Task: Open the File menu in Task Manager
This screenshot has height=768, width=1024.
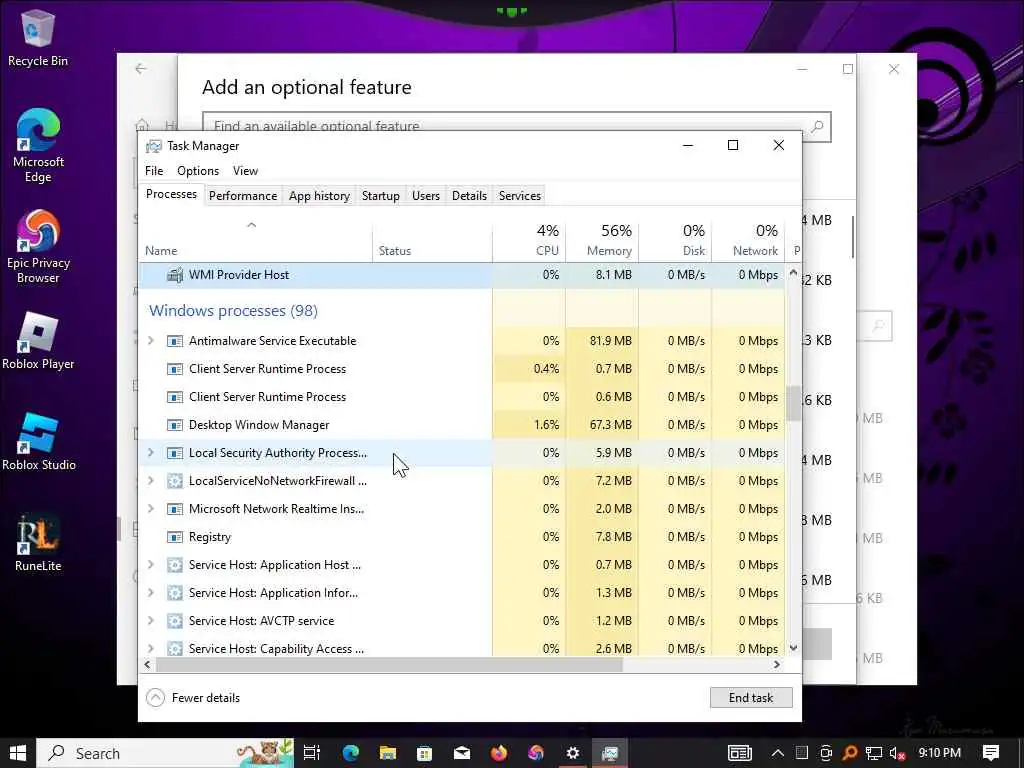Action: point(154,171)
